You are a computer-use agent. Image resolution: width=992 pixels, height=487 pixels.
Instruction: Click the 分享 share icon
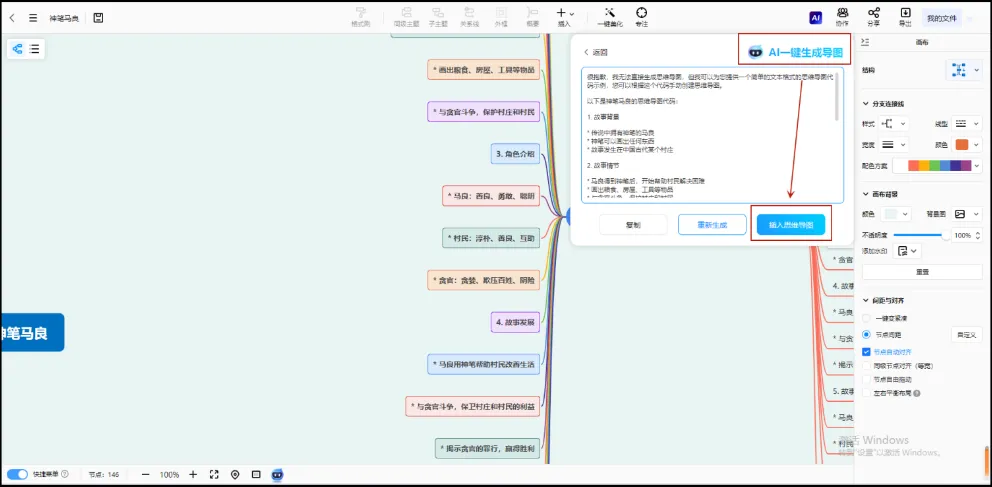874,14
